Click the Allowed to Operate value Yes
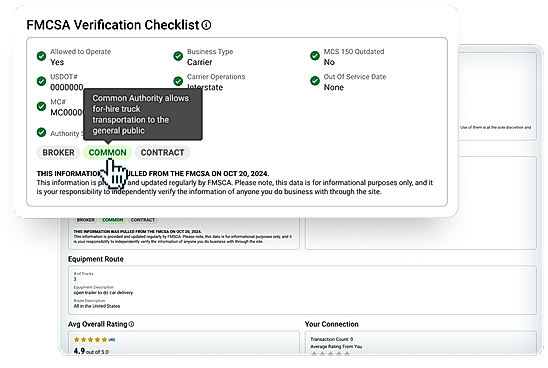This screenshot has height=368, width=548. [x=57, y=62]
